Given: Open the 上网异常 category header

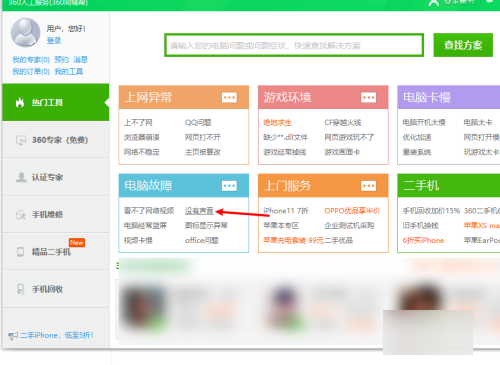Looking at the screenshot, I should (x=148, y=97).
